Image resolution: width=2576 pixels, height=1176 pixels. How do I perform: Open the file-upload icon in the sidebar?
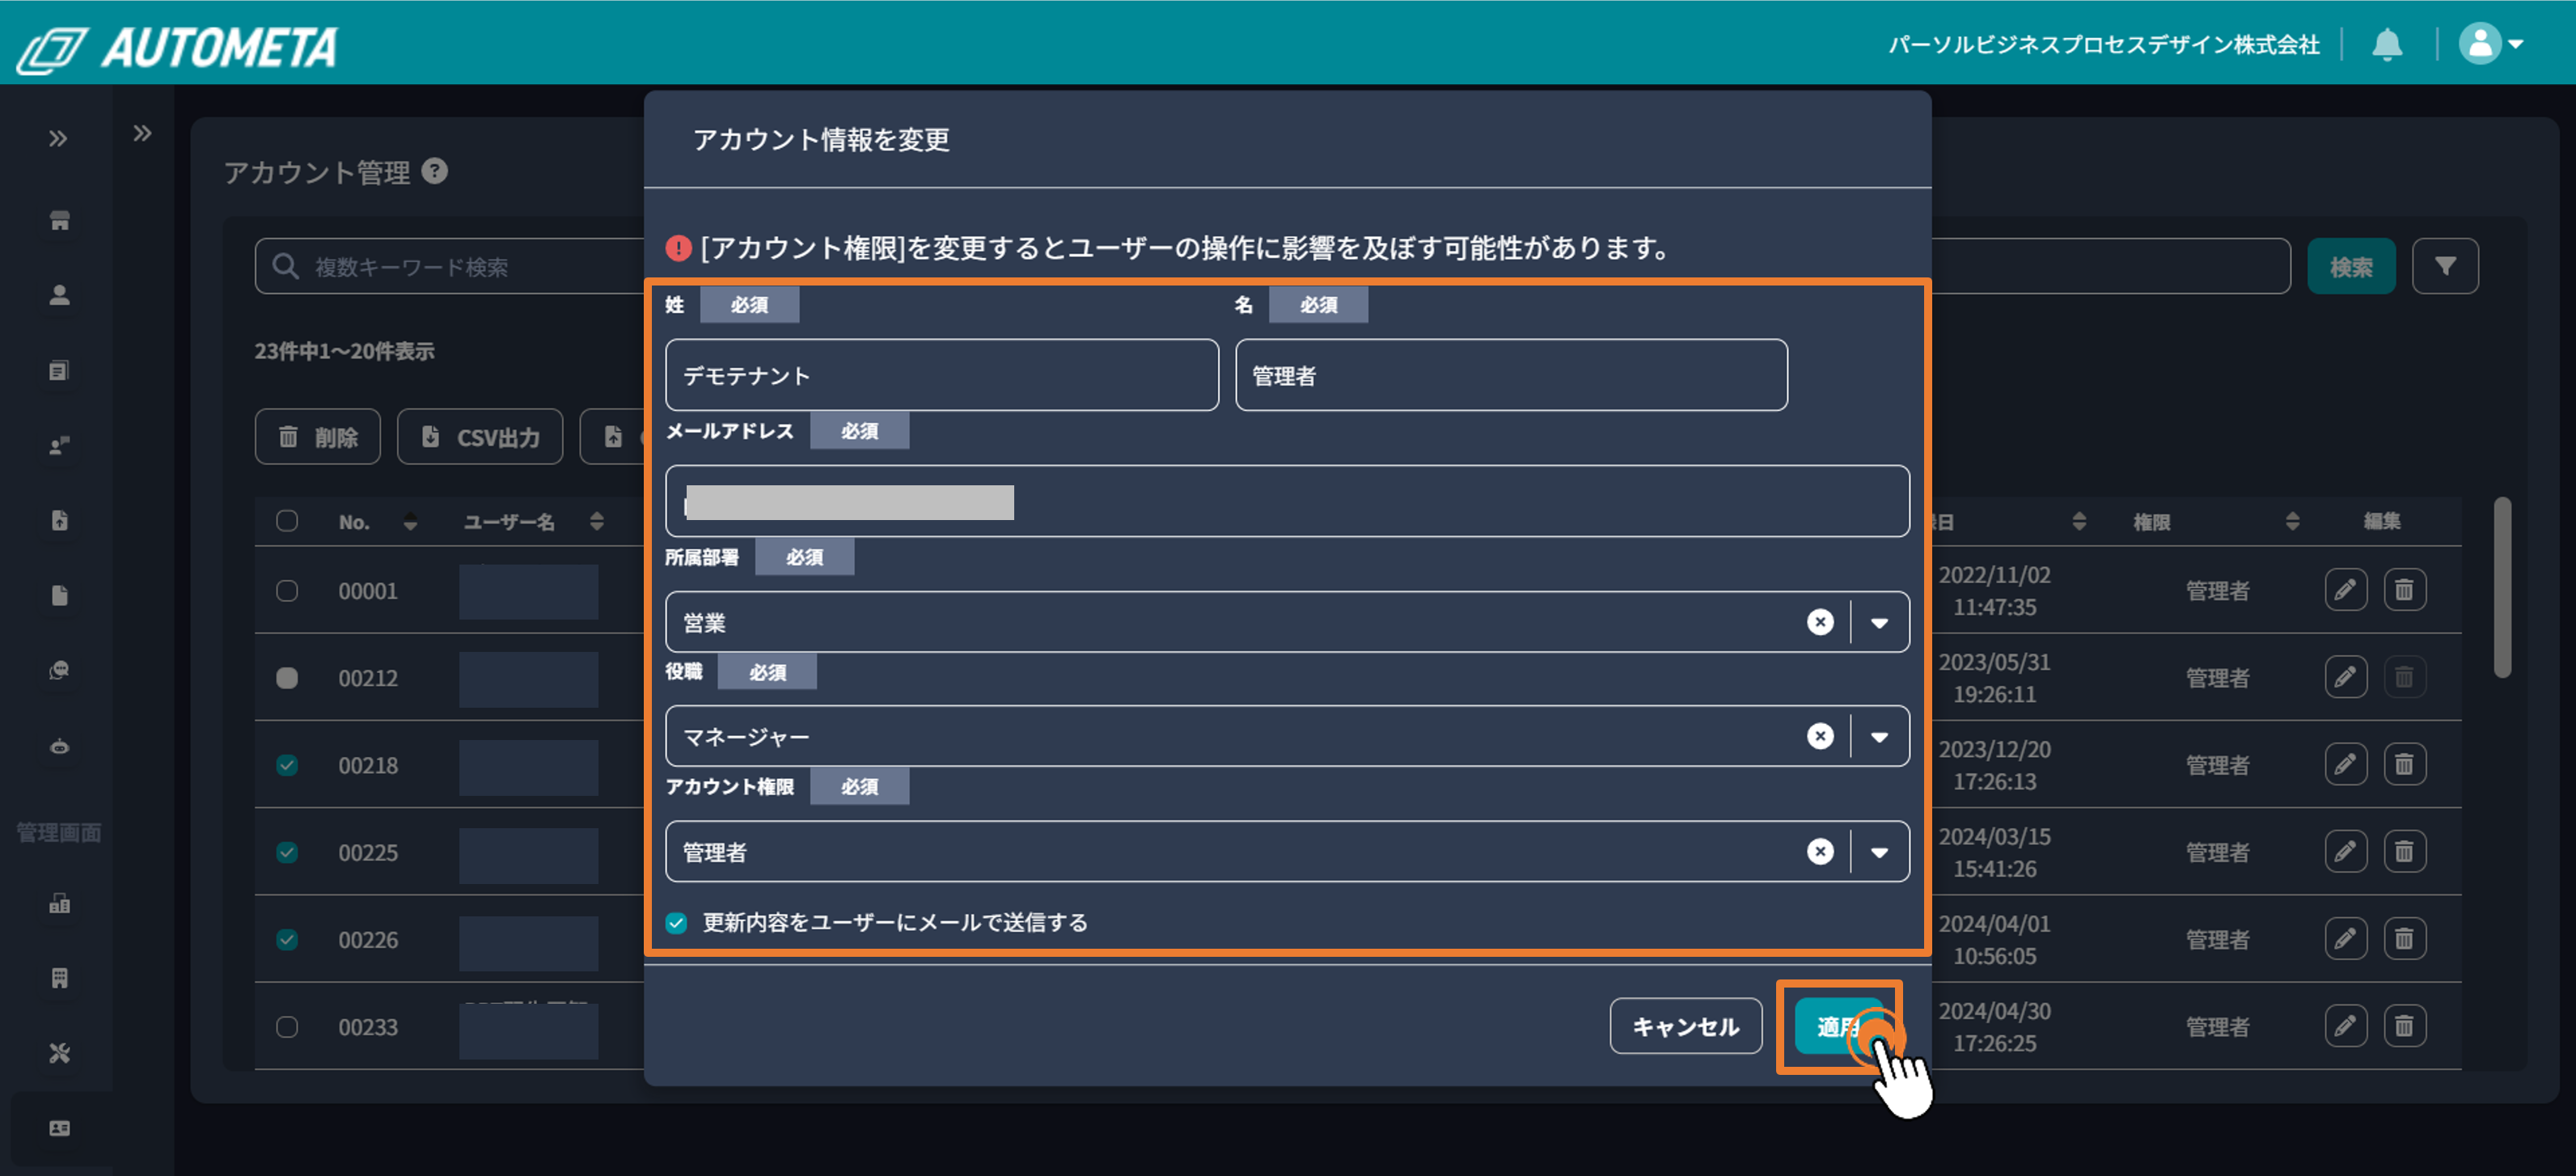(59, 520)
